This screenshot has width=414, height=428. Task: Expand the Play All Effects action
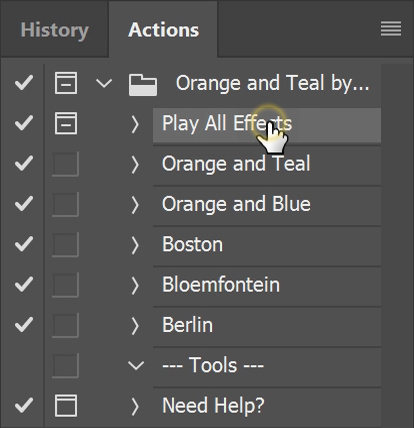(x=135, y=124)
